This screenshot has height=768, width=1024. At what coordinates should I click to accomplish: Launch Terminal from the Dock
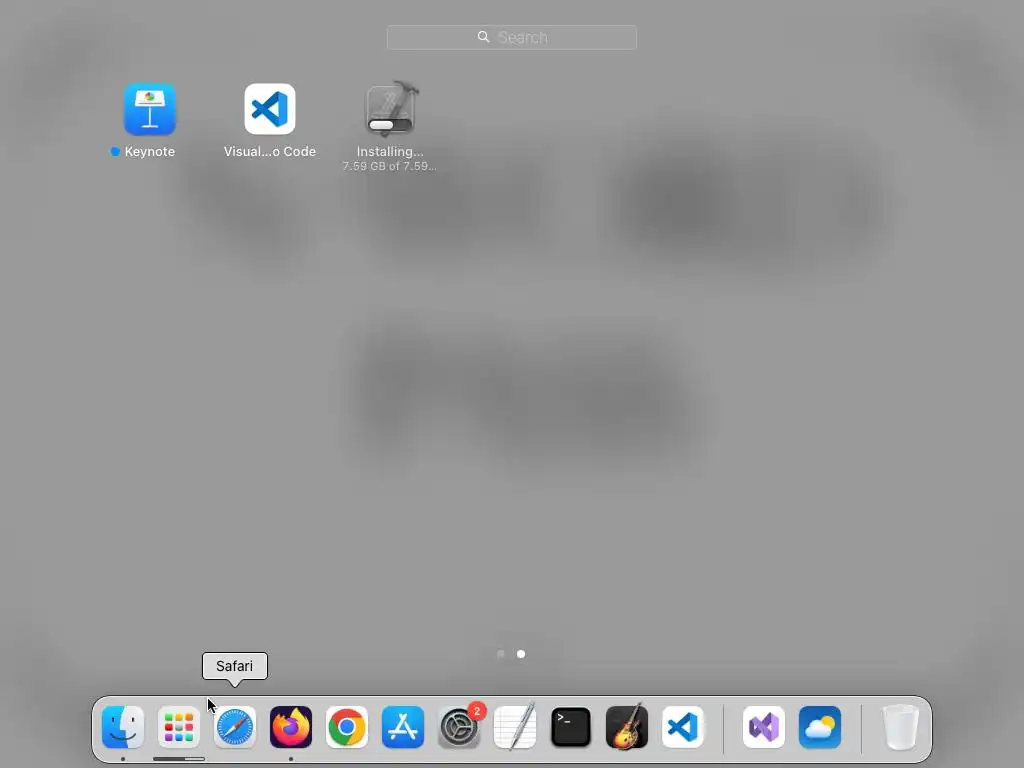coord(571,727)
